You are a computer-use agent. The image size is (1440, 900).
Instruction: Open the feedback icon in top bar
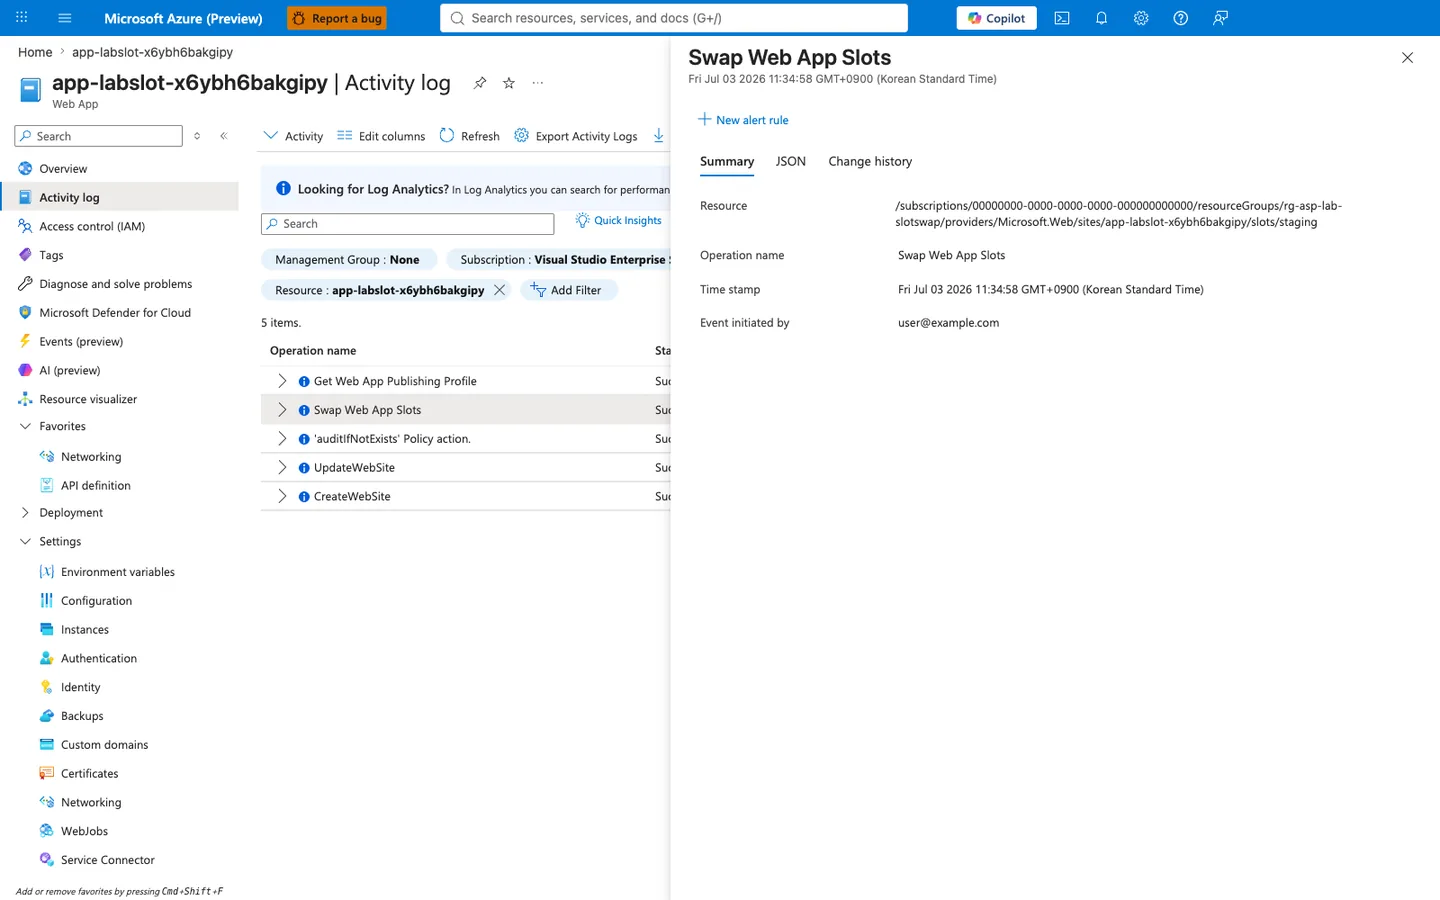(x=1220, y=18)
